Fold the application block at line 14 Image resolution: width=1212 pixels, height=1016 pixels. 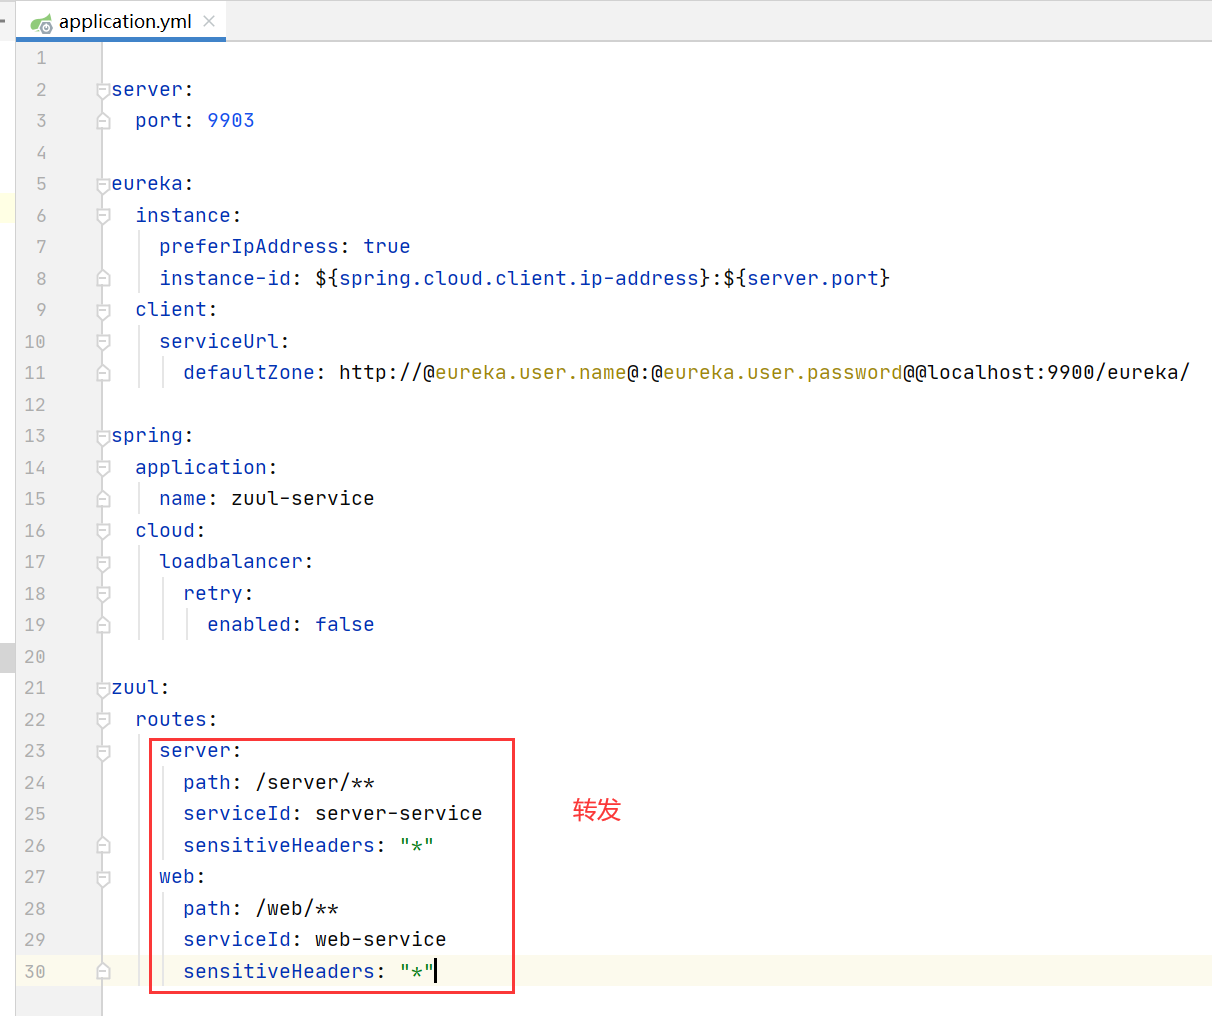pyautogui.click(x=103, y=468)
